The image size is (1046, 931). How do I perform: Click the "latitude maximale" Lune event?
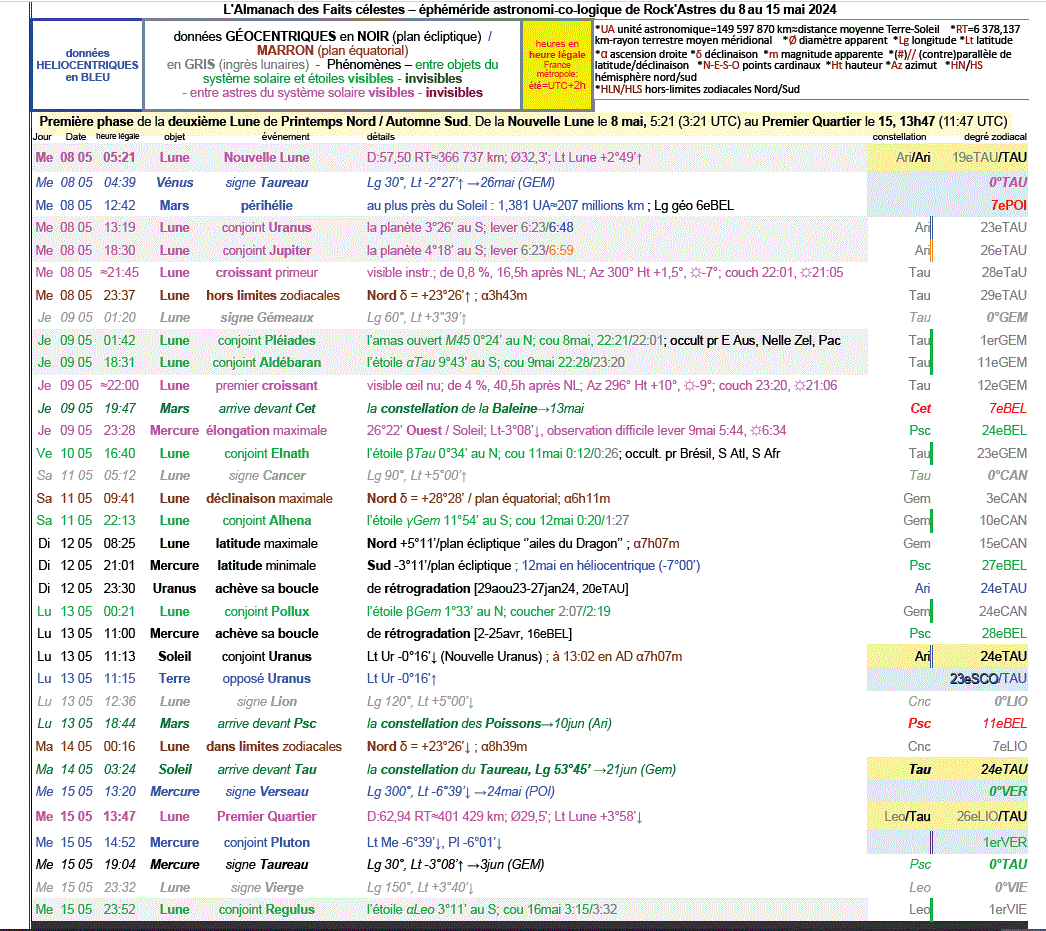(267, 544)
